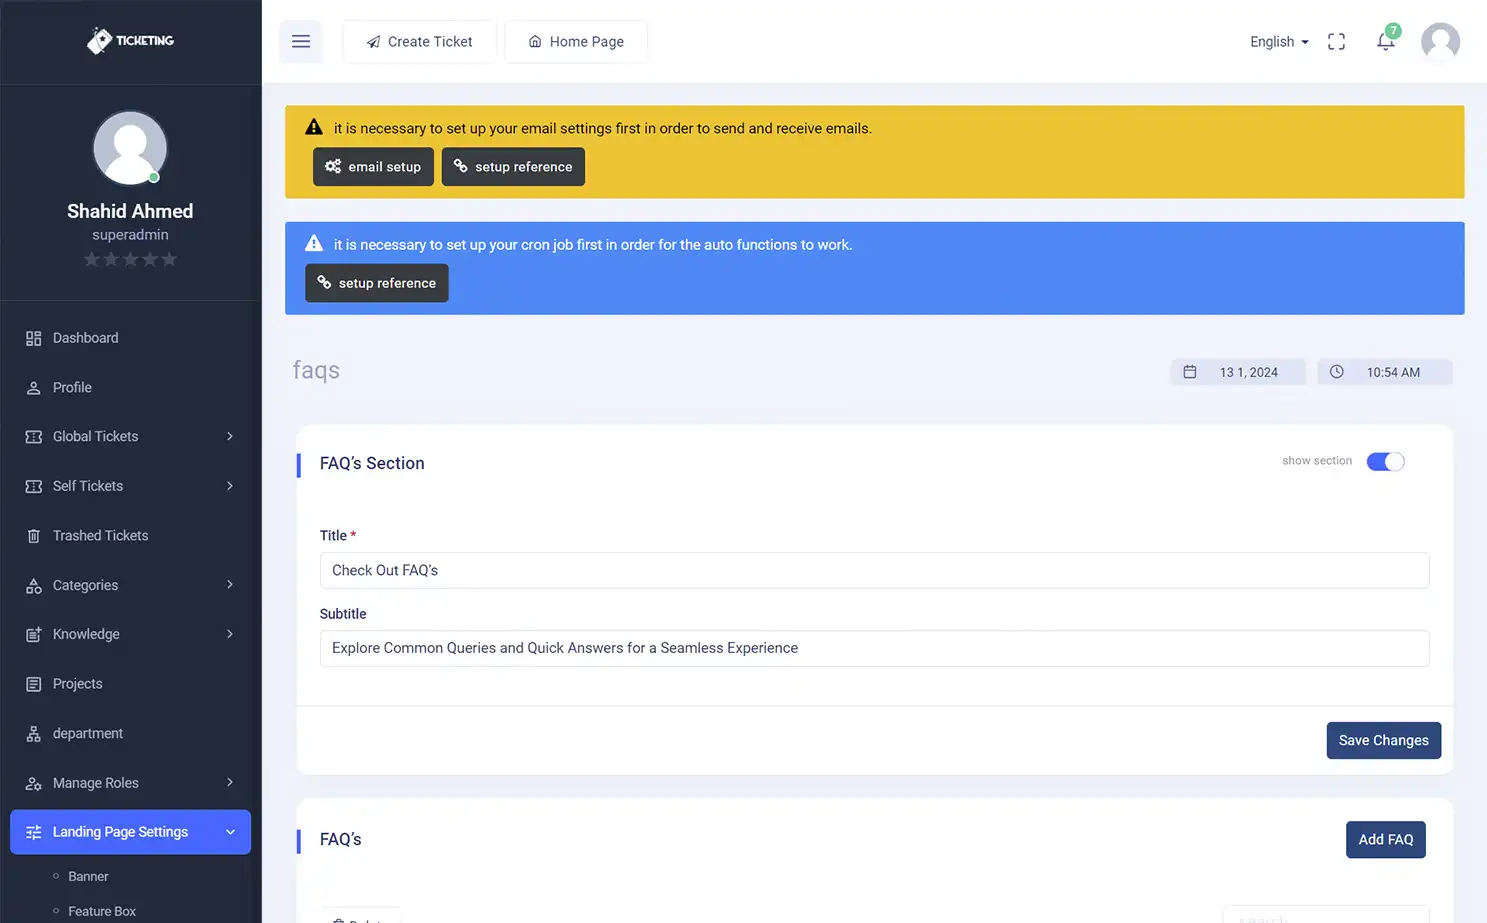Click the Save Changes button
1487x923 pixels.
click(x=1383, y=741)
